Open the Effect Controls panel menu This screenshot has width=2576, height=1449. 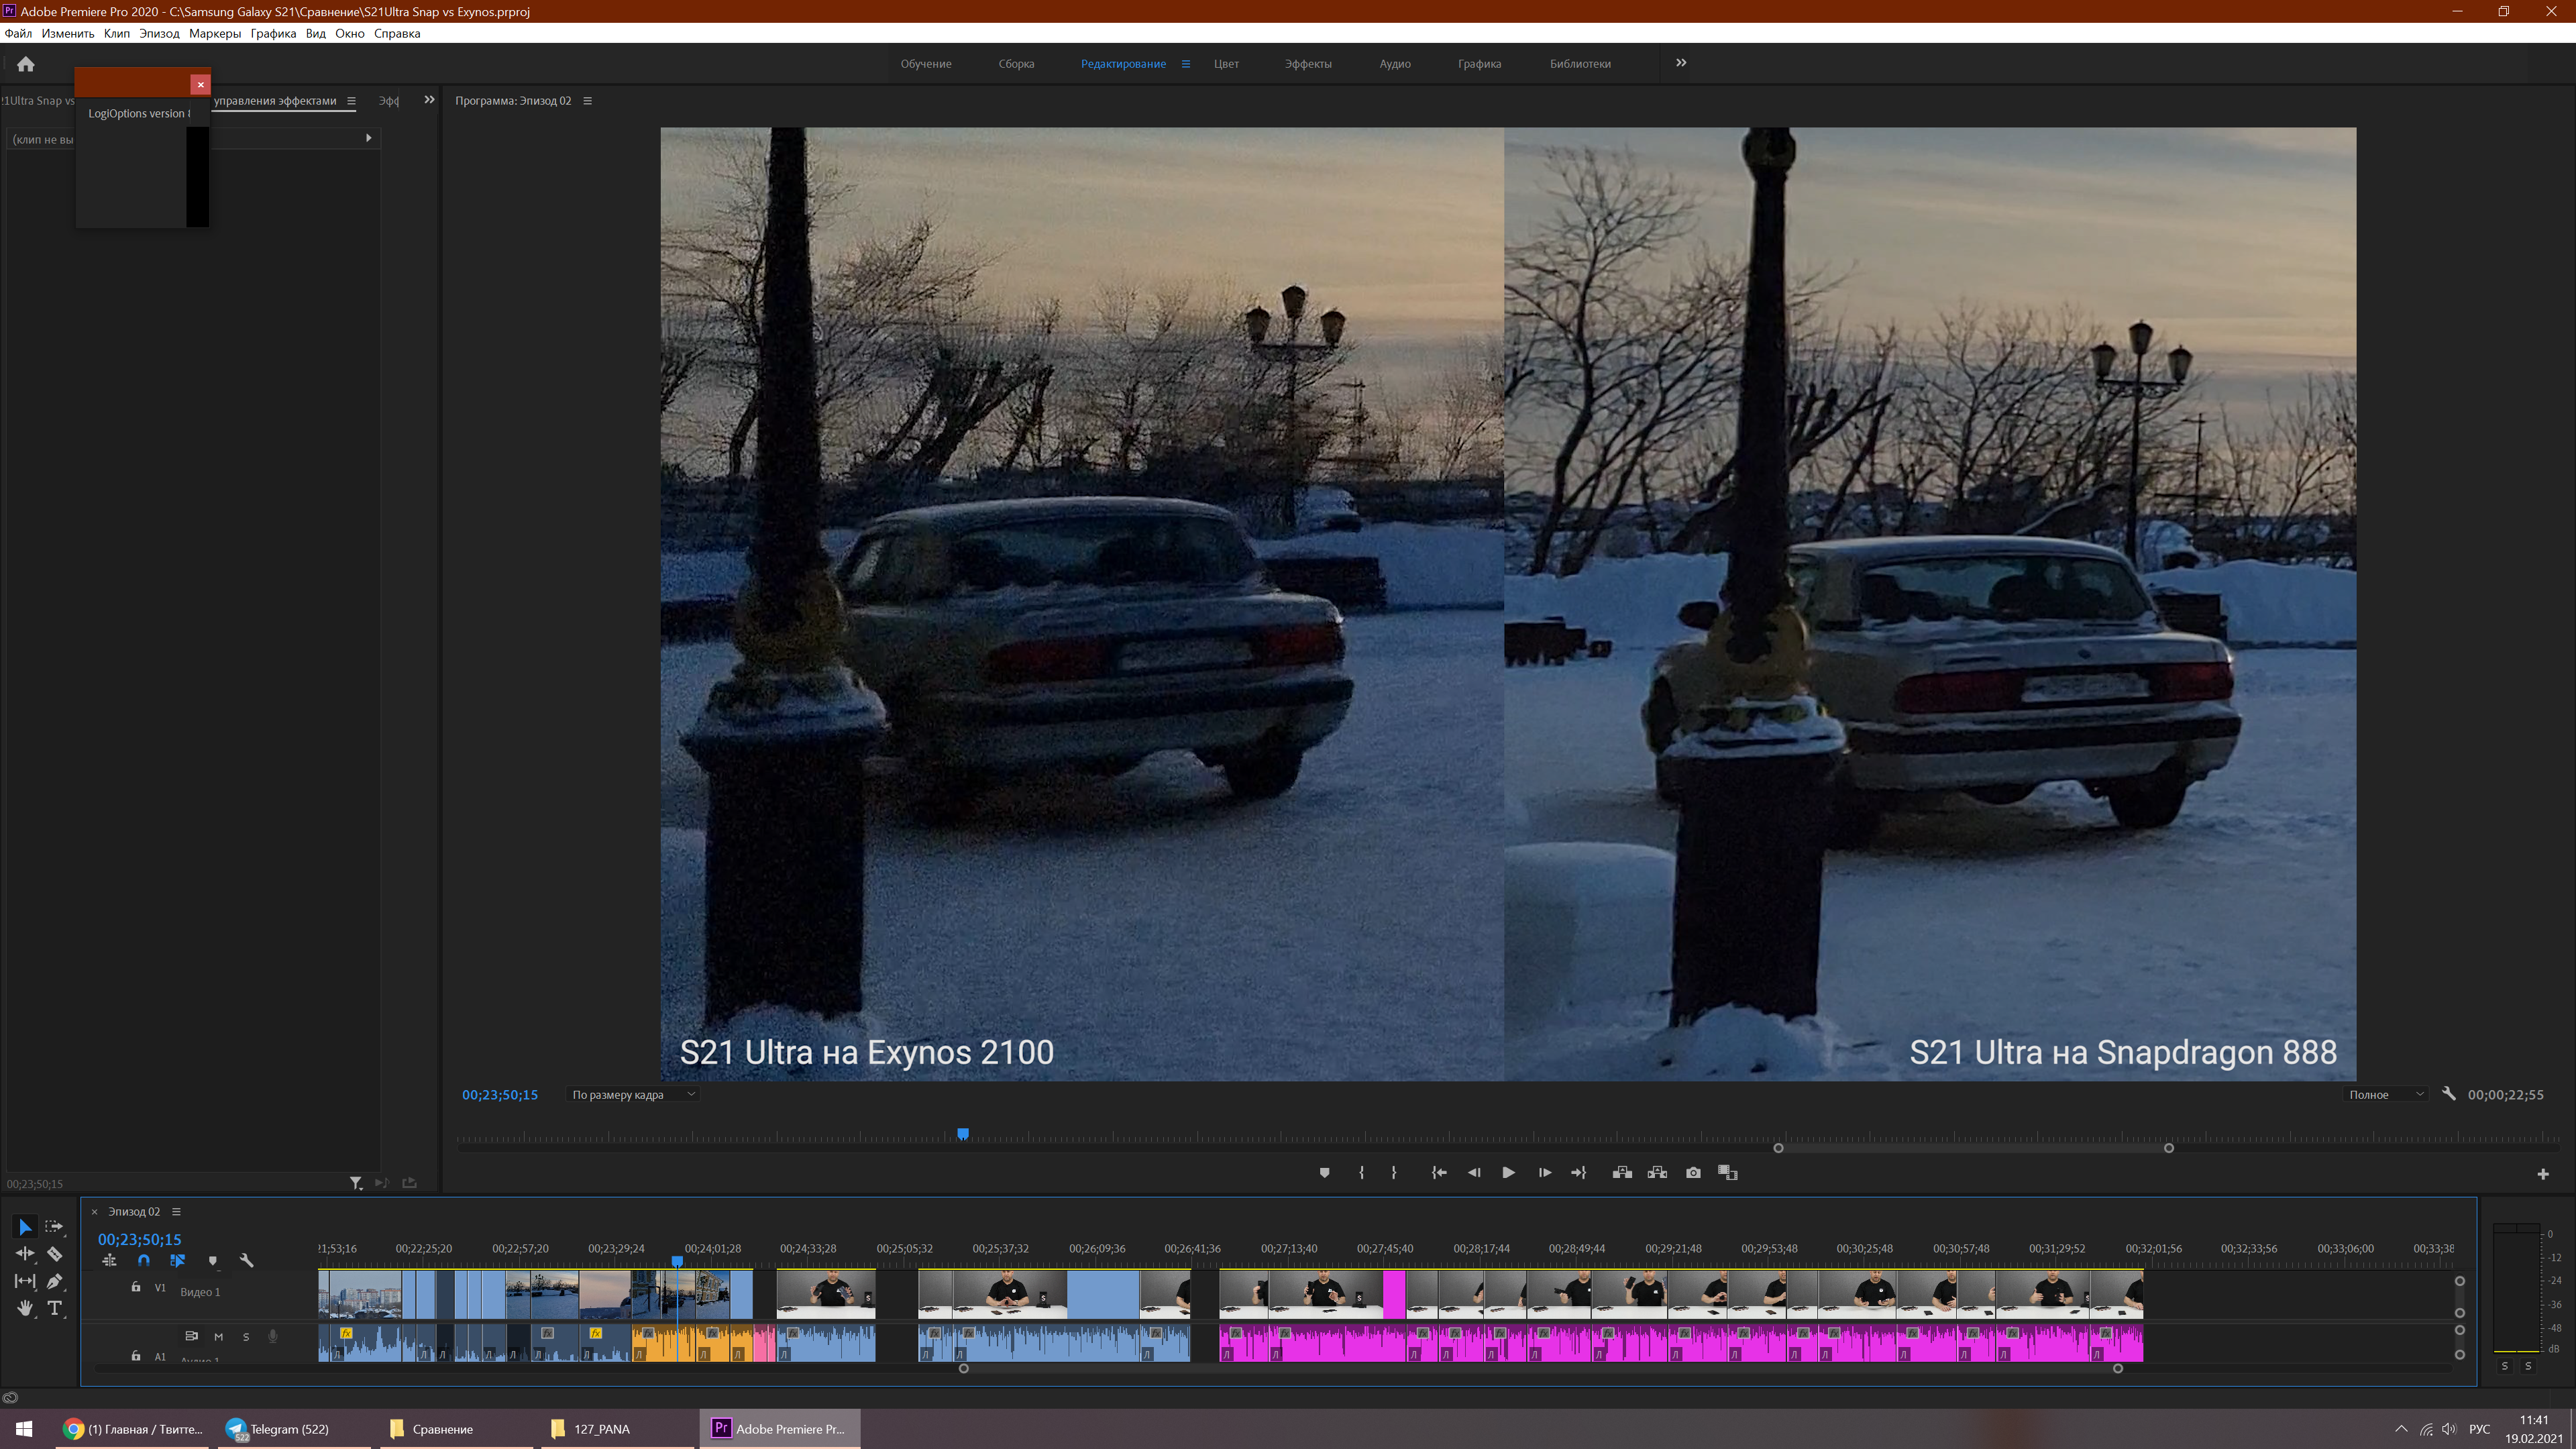[351, 101]
